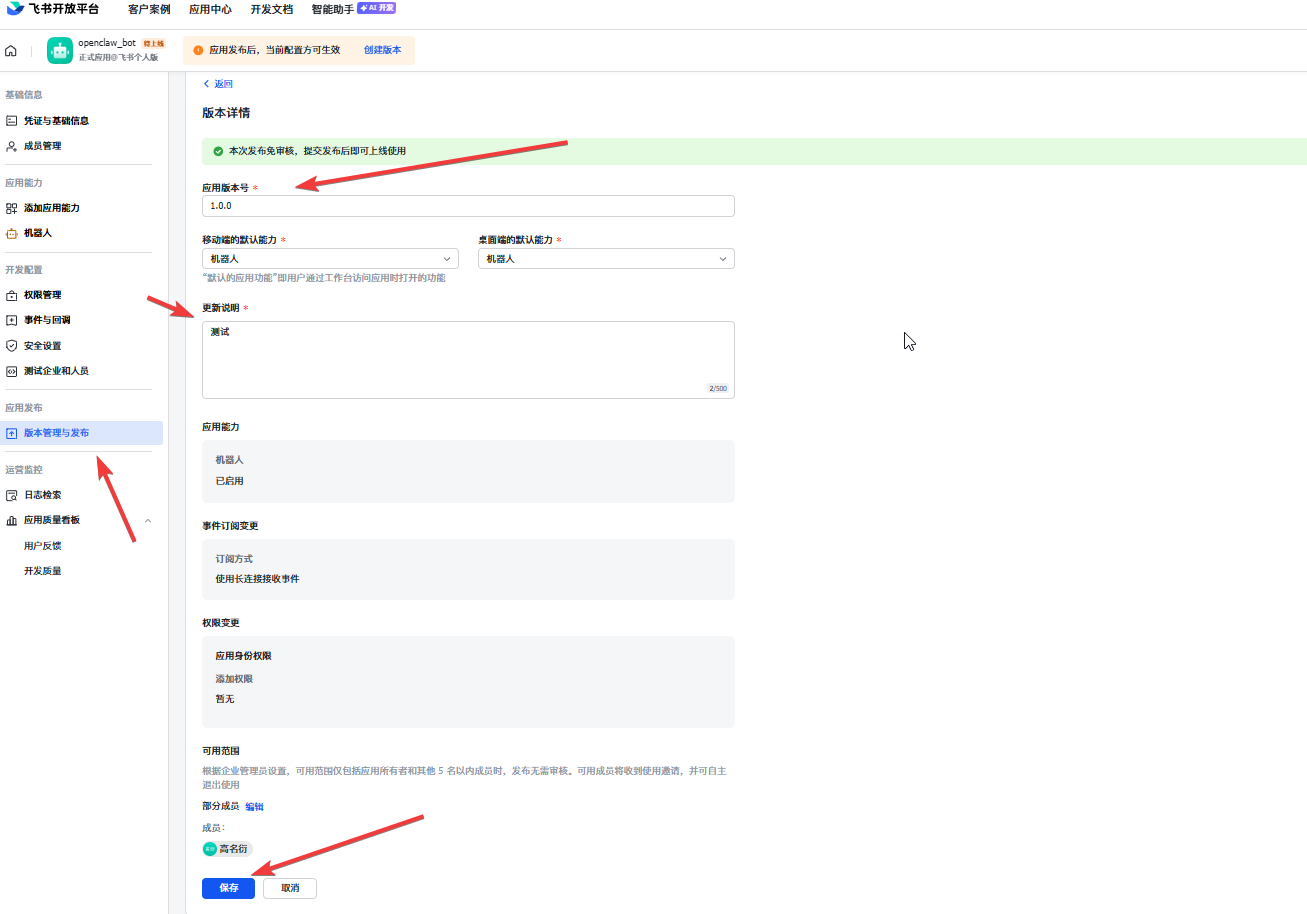1307x914 pixels.
Task: Click the 创建版本 link in banner
Action: [382, 50]
